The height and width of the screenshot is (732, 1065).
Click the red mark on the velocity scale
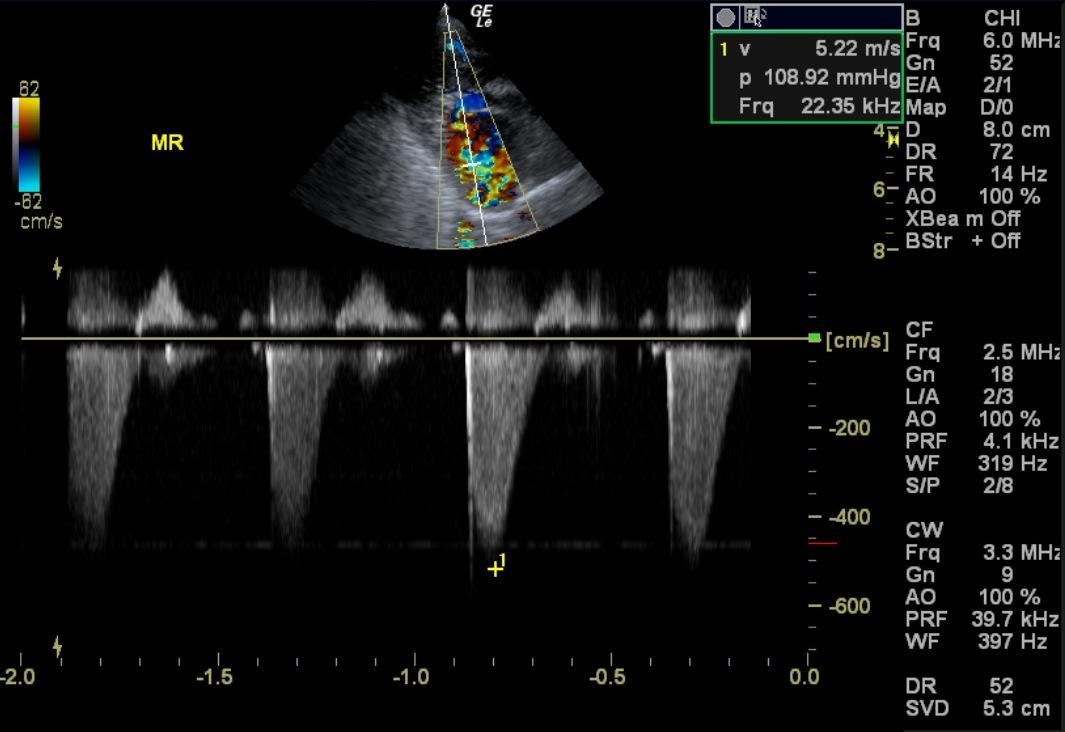pos(823,543)
